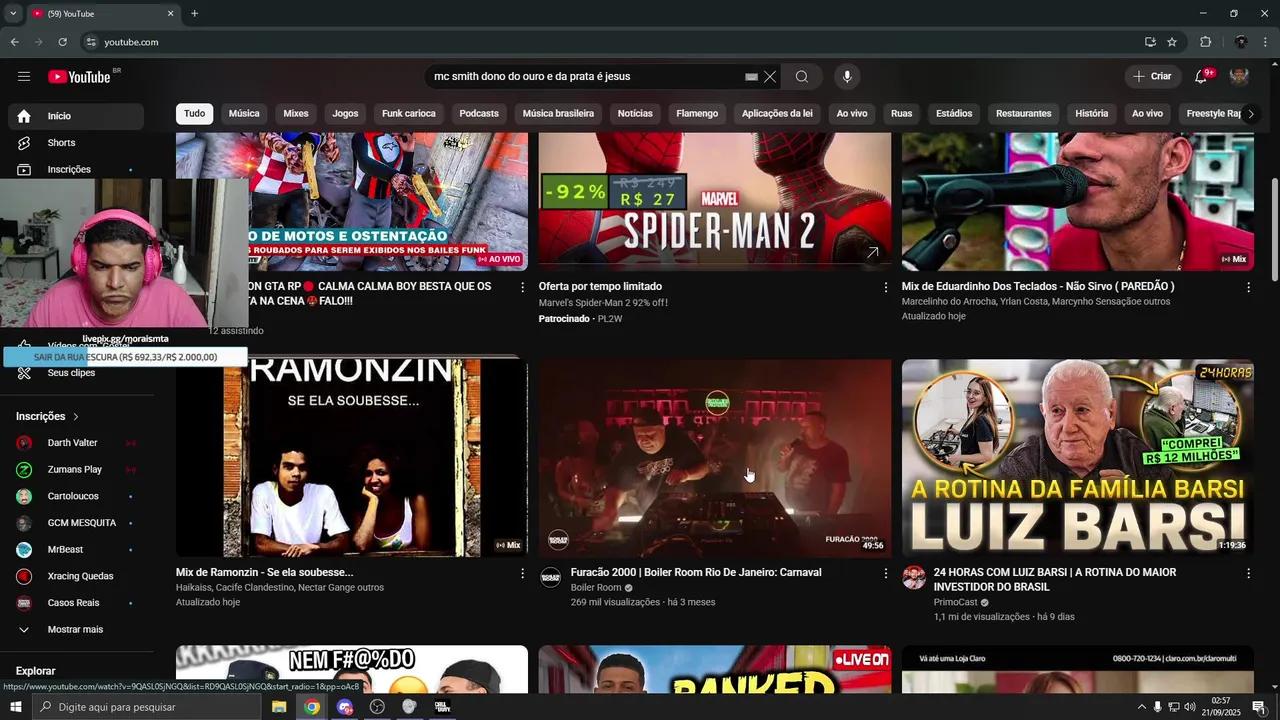Open Chrome extensions puzzle icon
Viewport: 1280px width, 720px height.
[x=1205, y=42]
